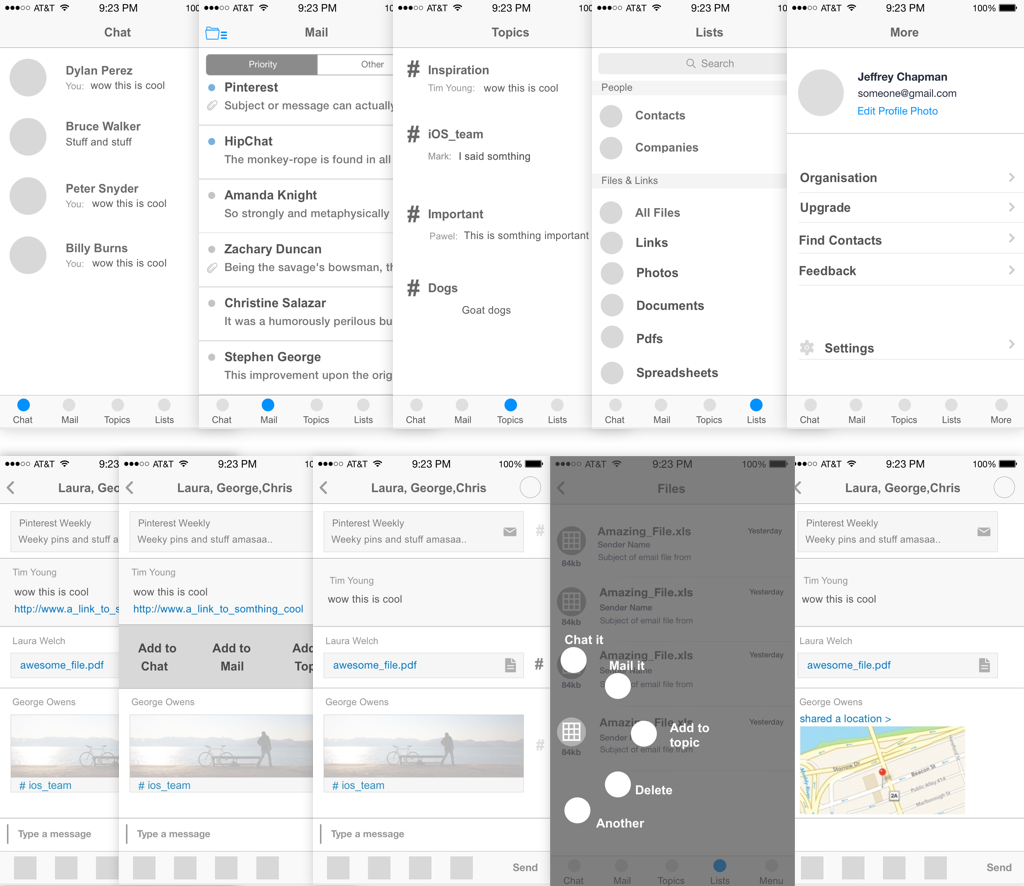Open Mail tab on the screen titled Chat

70,411
